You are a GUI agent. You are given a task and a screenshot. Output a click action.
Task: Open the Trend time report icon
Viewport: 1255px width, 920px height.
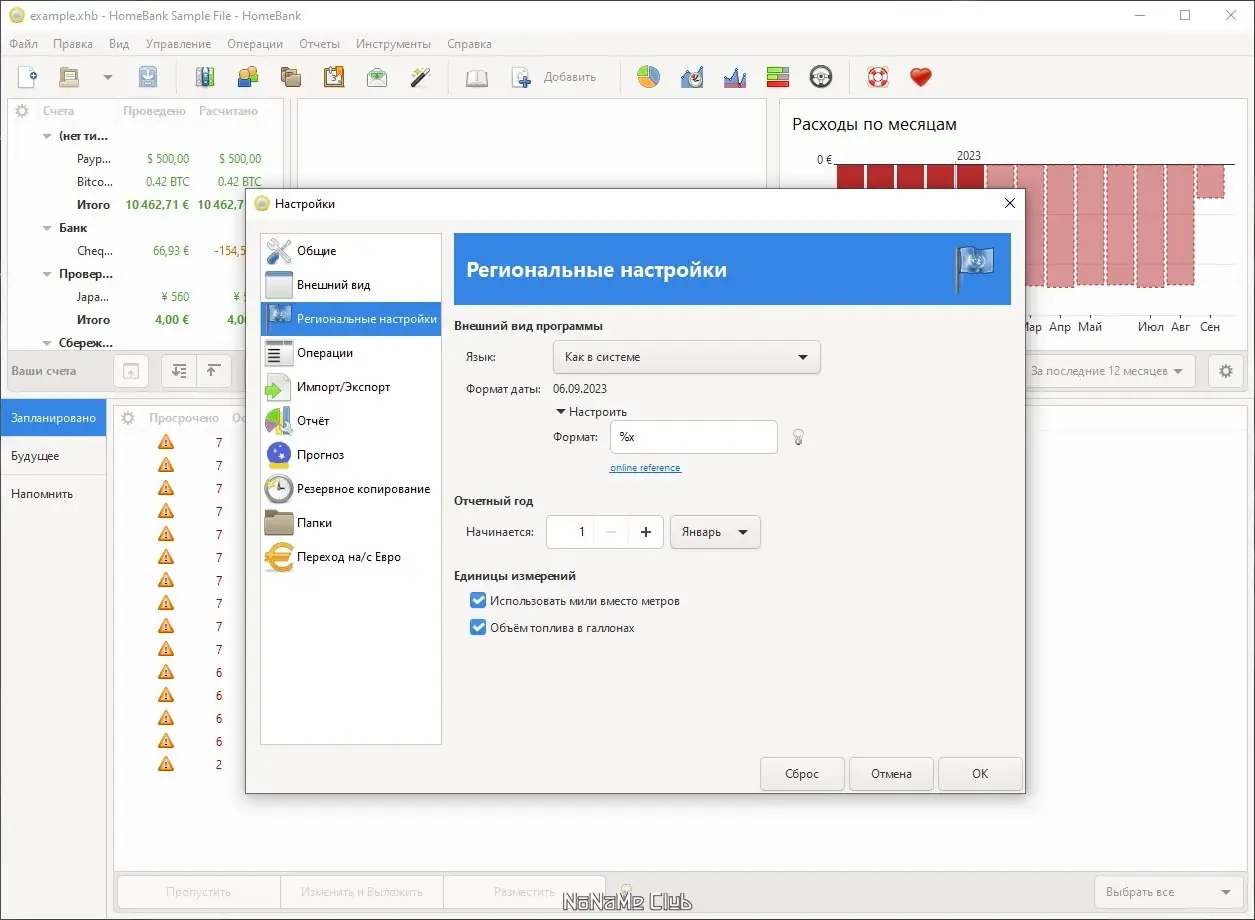(692, 77)
